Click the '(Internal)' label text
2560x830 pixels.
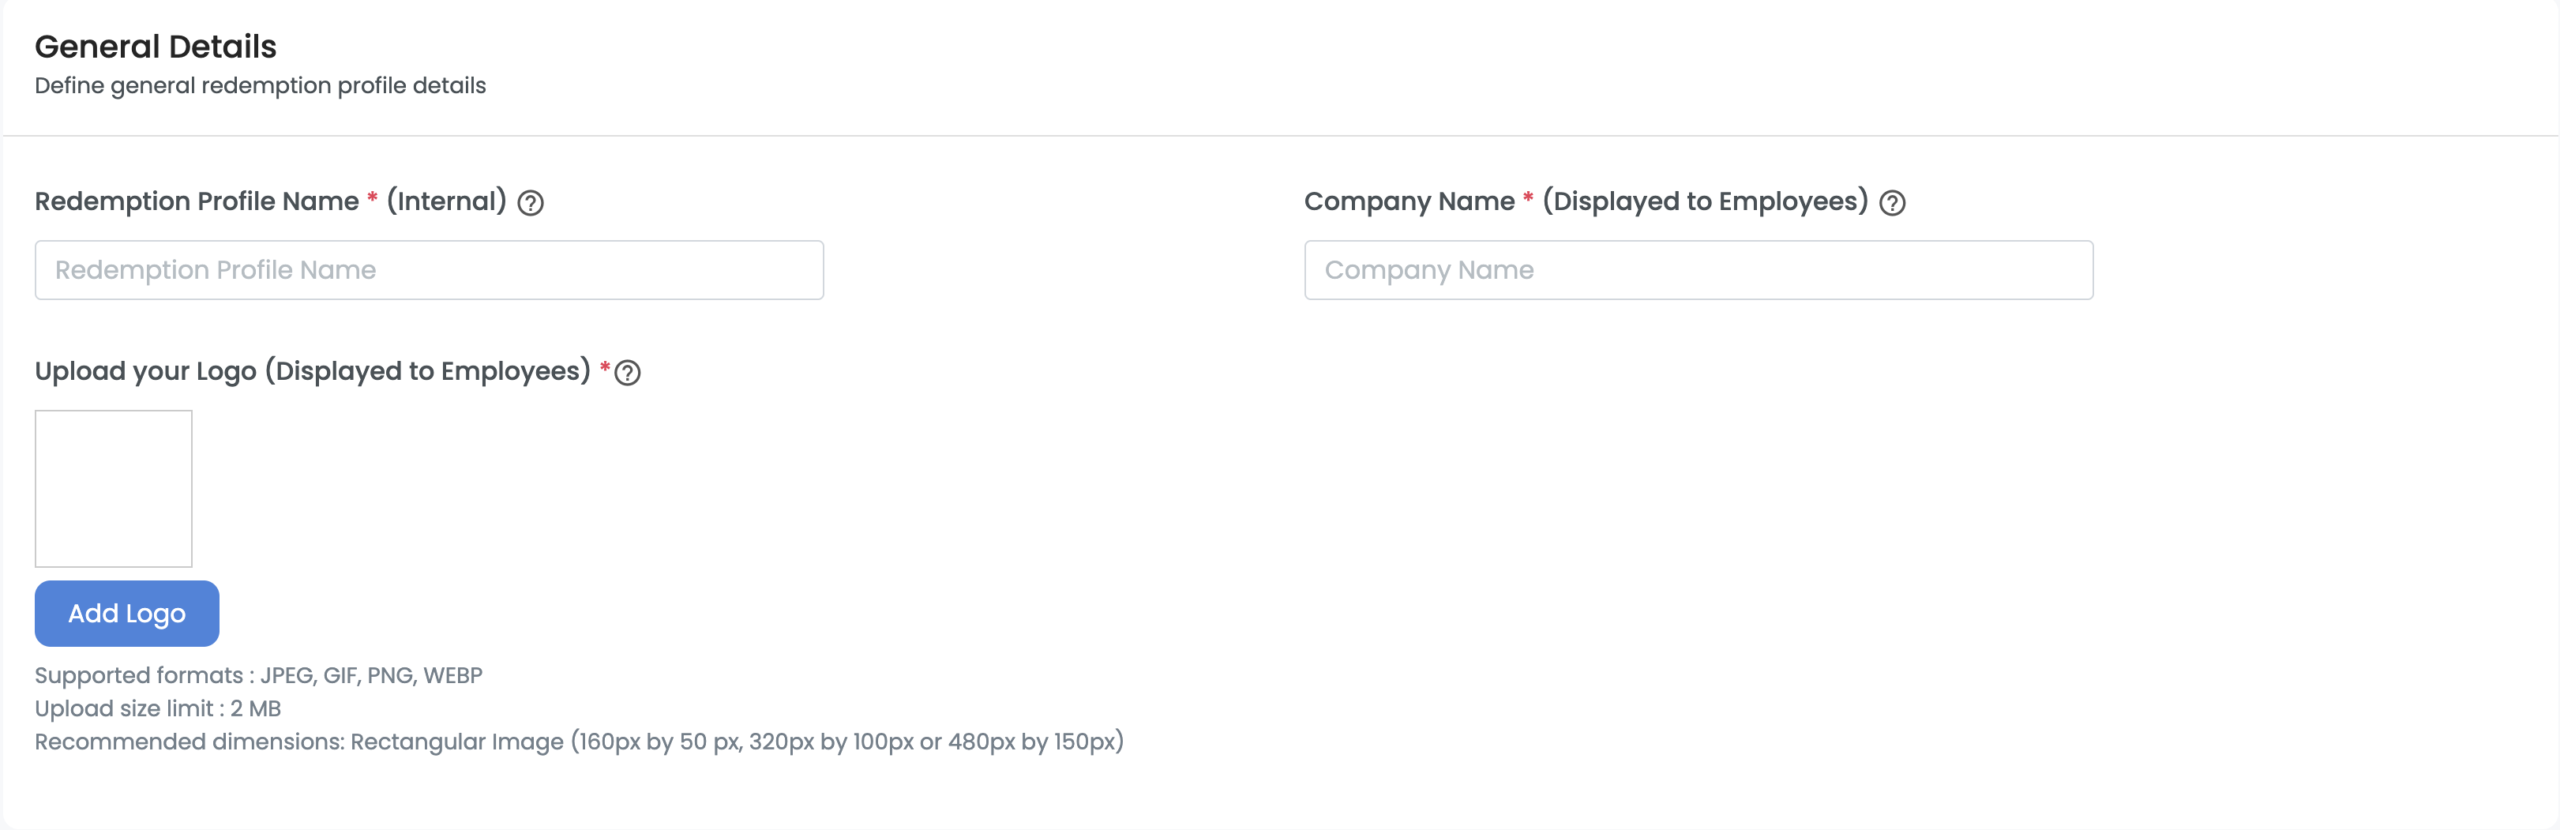click(447, 201)
